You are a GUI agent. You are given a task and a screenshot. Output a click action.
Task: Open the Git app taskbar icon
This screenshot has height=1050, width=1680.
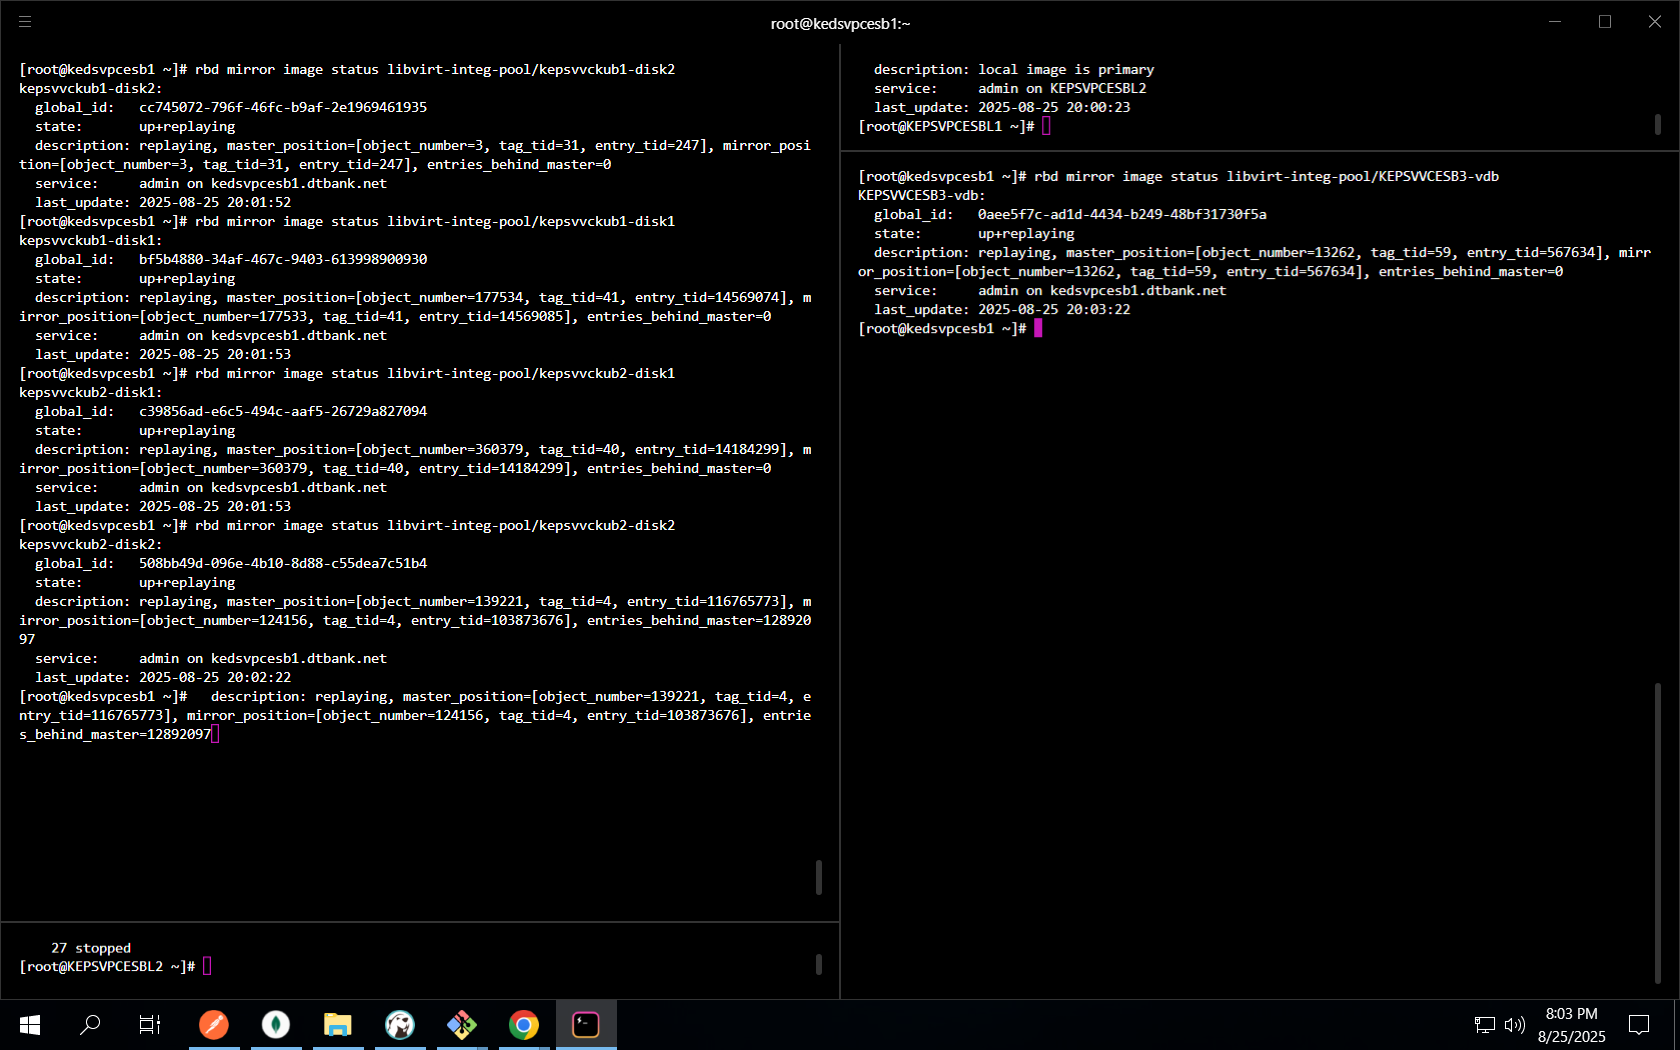point(462,1024)
